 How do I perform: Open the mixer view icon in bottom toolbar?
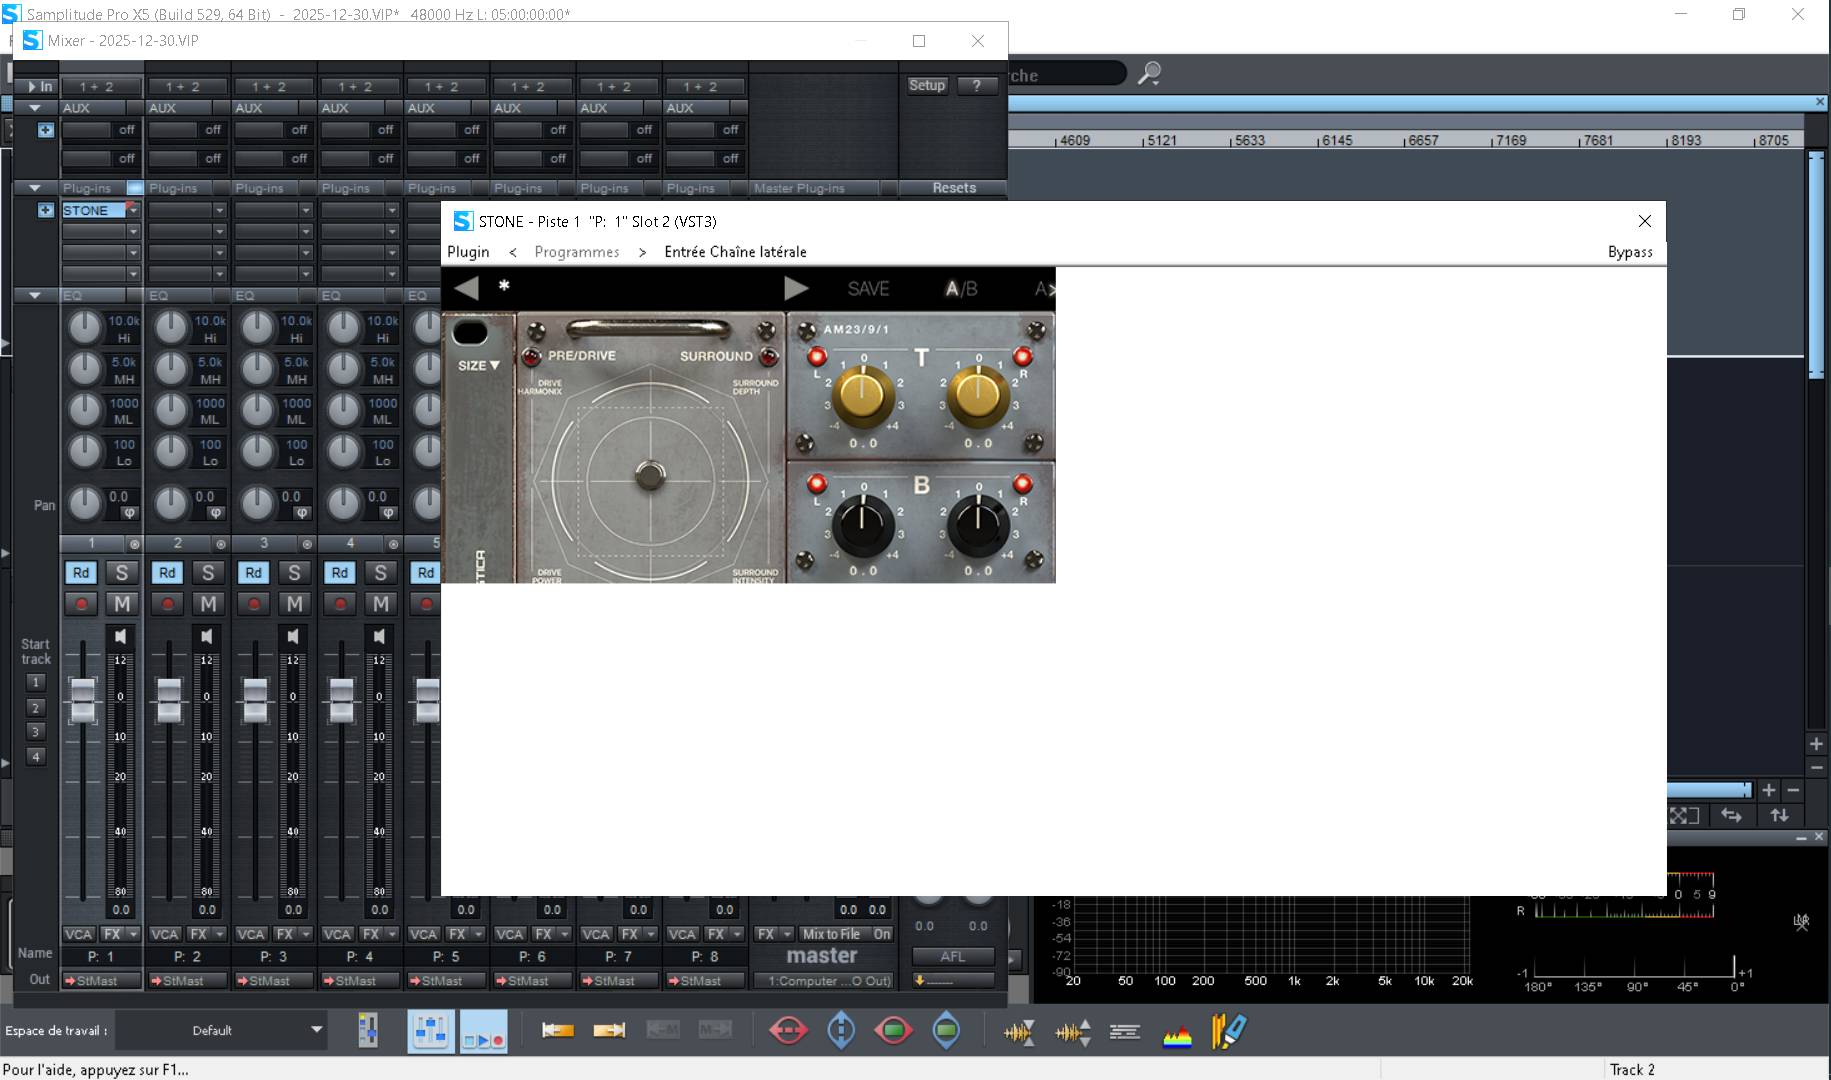point(431,1031)
